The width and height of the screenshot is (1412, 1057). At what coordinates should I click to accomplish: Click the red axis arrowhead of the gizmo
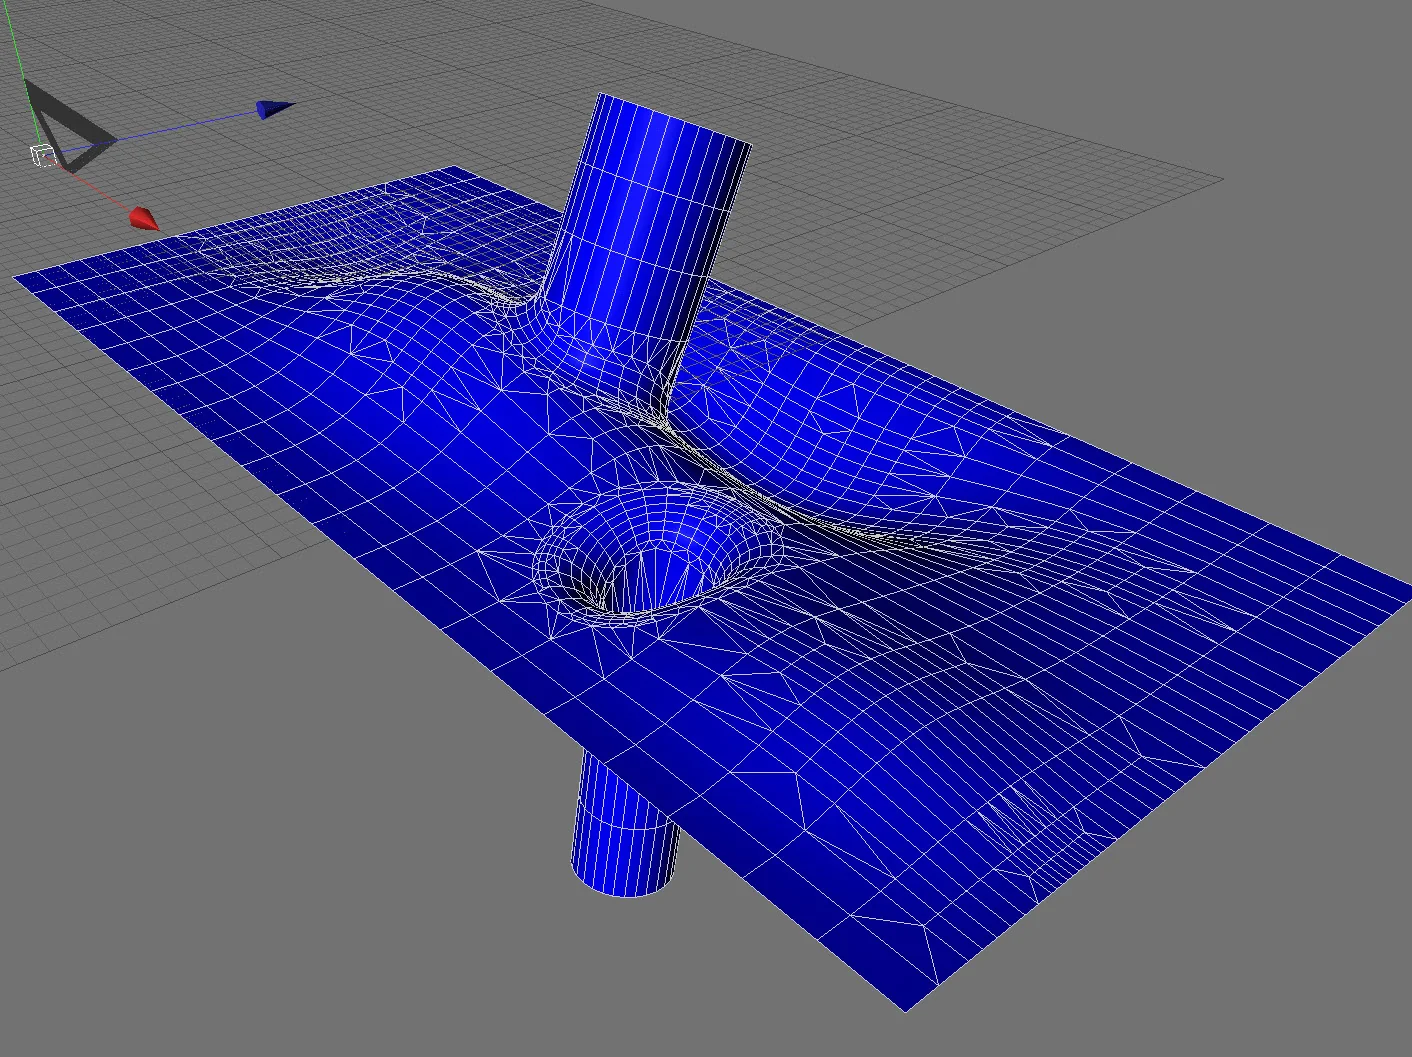coord(145,219)
